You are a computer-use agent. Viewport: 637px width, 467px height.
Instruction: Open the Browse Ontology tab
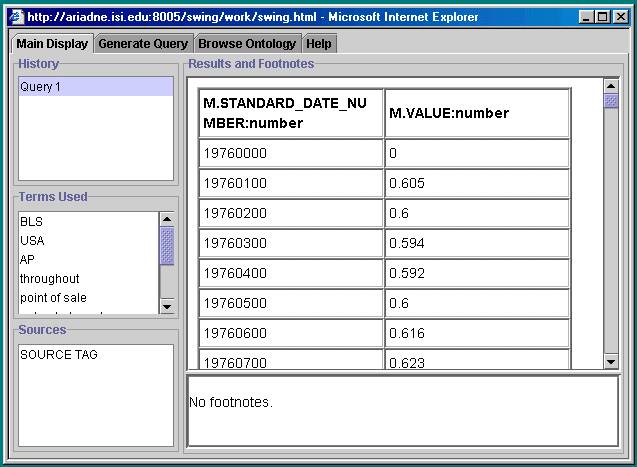247,44
